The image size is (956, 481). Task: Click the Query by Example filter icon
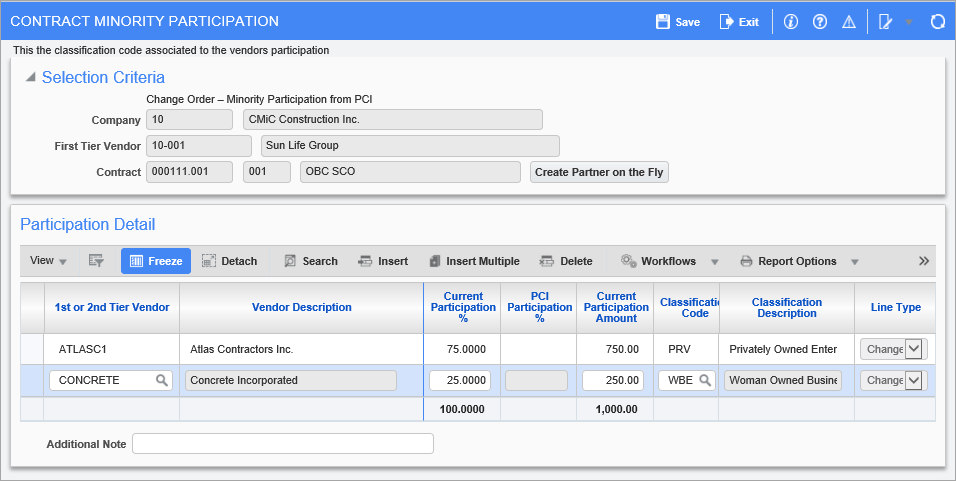click(x=96, y=261)
